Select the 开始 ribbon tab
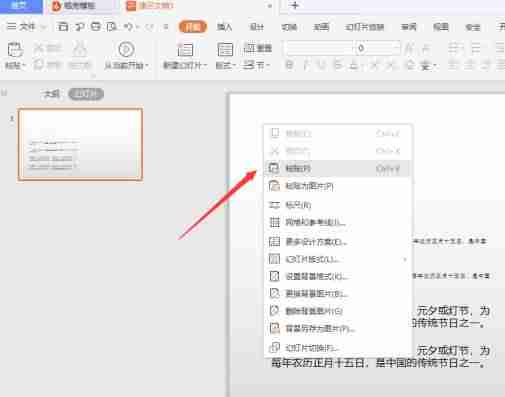The width and height of the screenshot is (505, 397). (x=193, y=27)
